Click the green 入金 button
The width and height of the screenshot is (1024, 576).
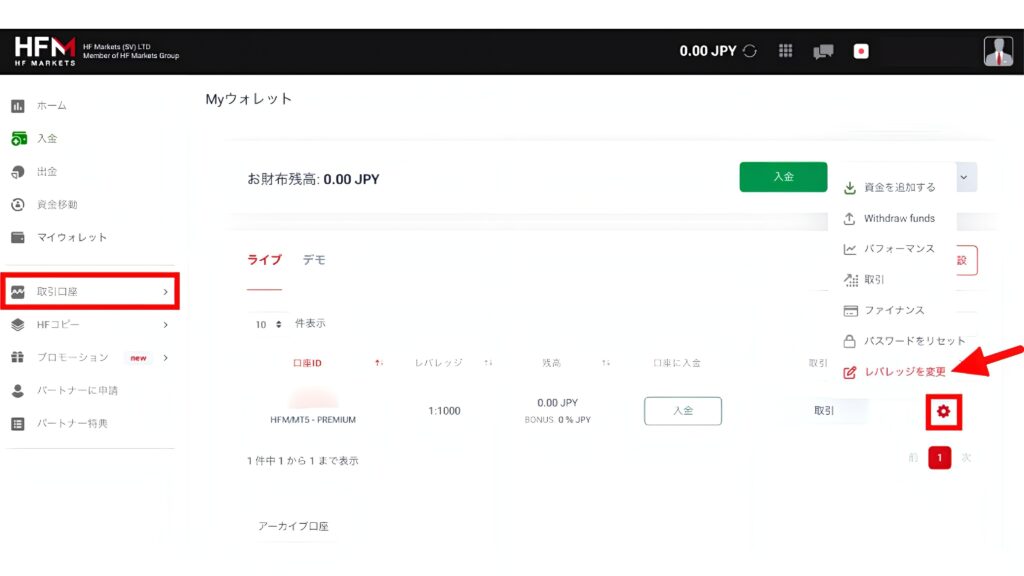783,177
